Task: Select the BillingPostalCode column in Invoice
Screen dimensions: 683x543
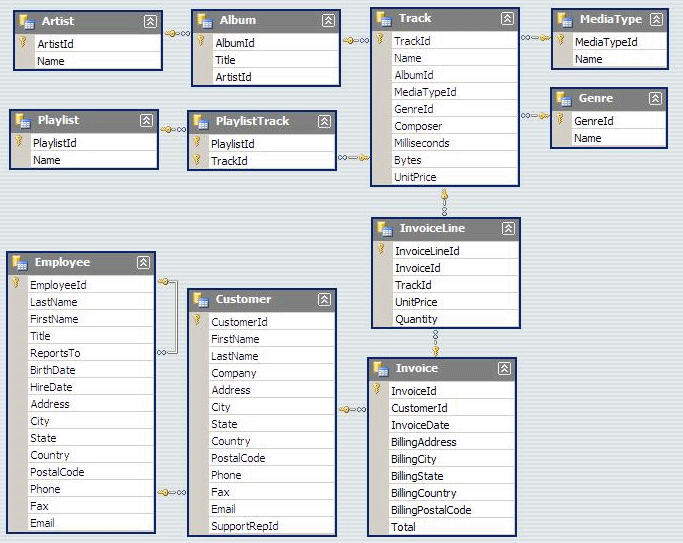Action: (452, 510)
